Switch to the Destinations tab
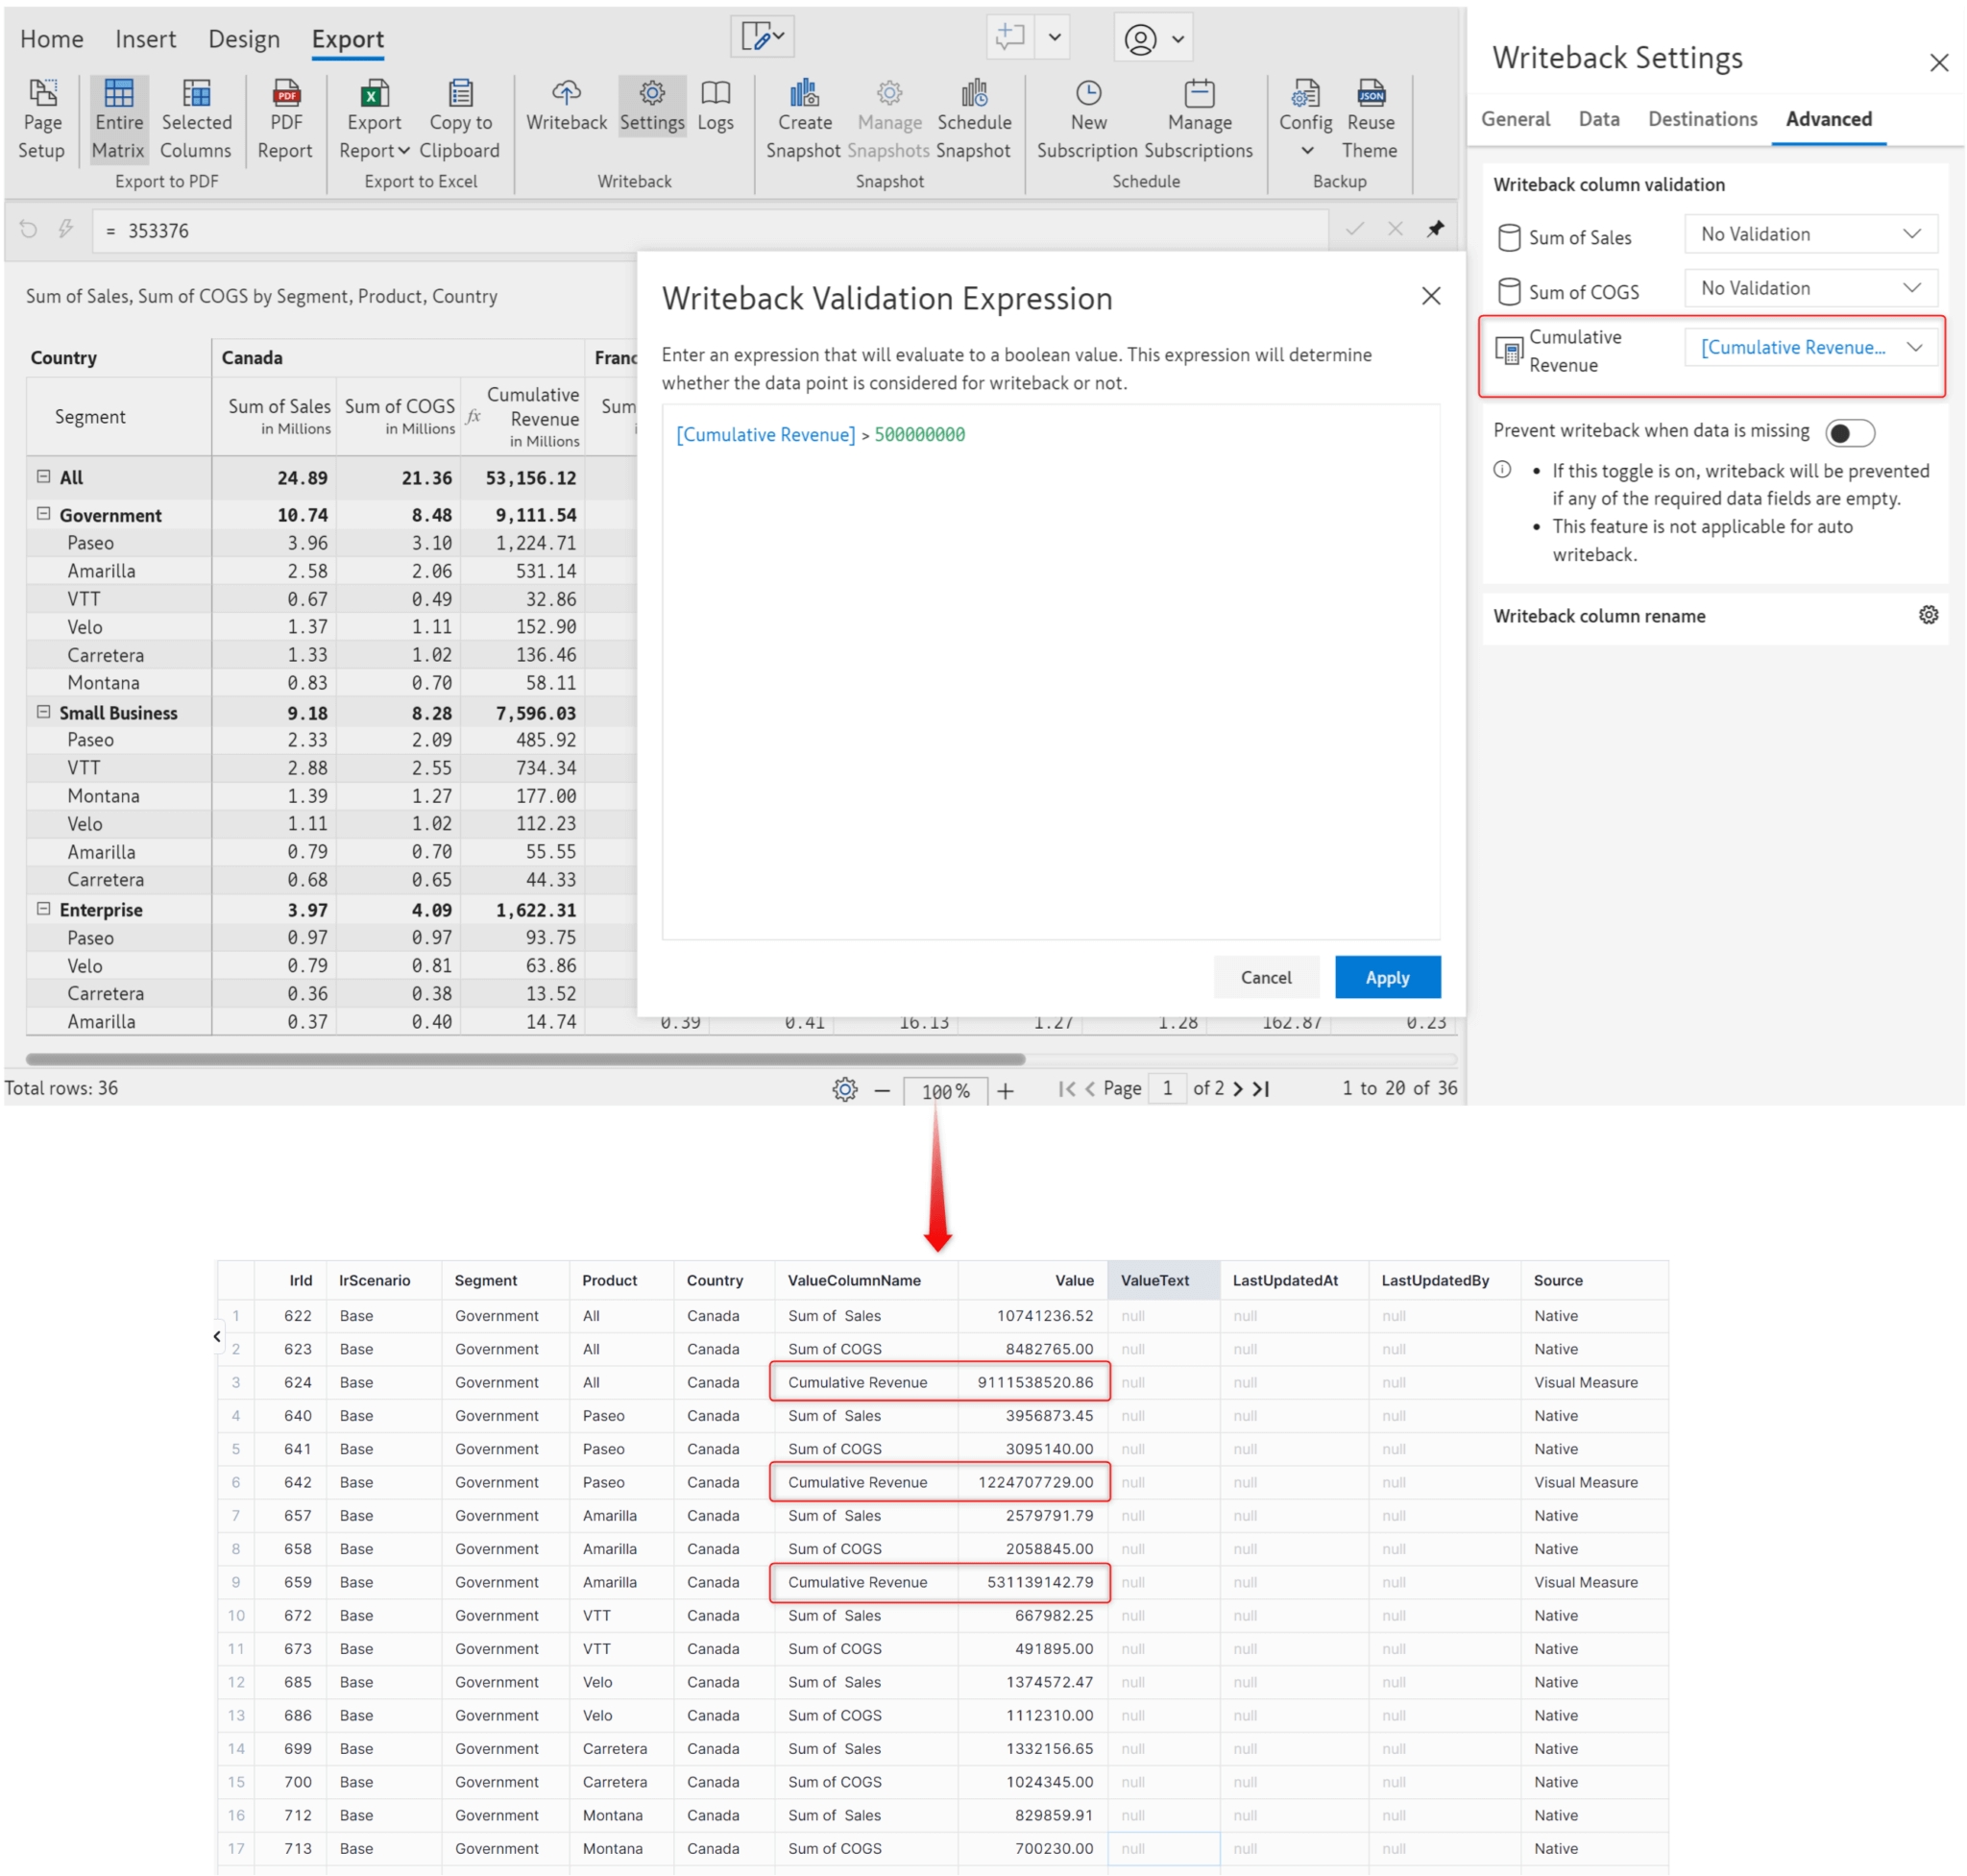This screenshot has width=1967, height=1876. (x=1702, y=119)
